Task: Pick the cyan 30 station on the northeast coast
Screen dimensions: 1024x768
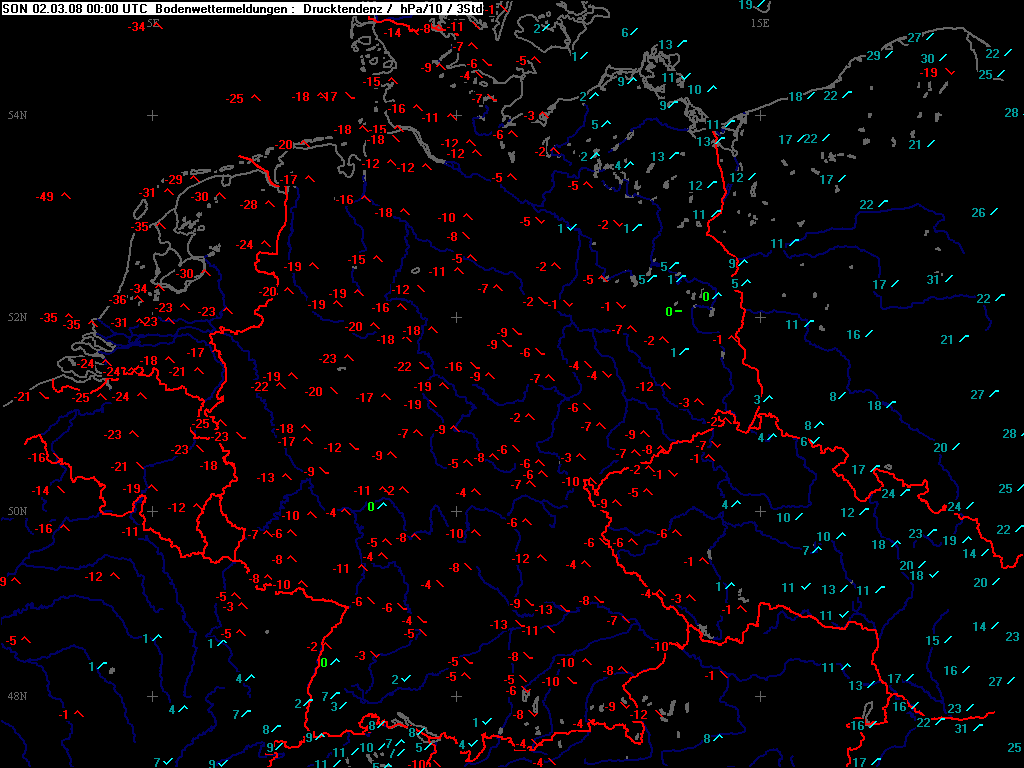Action: click(927, 59)
